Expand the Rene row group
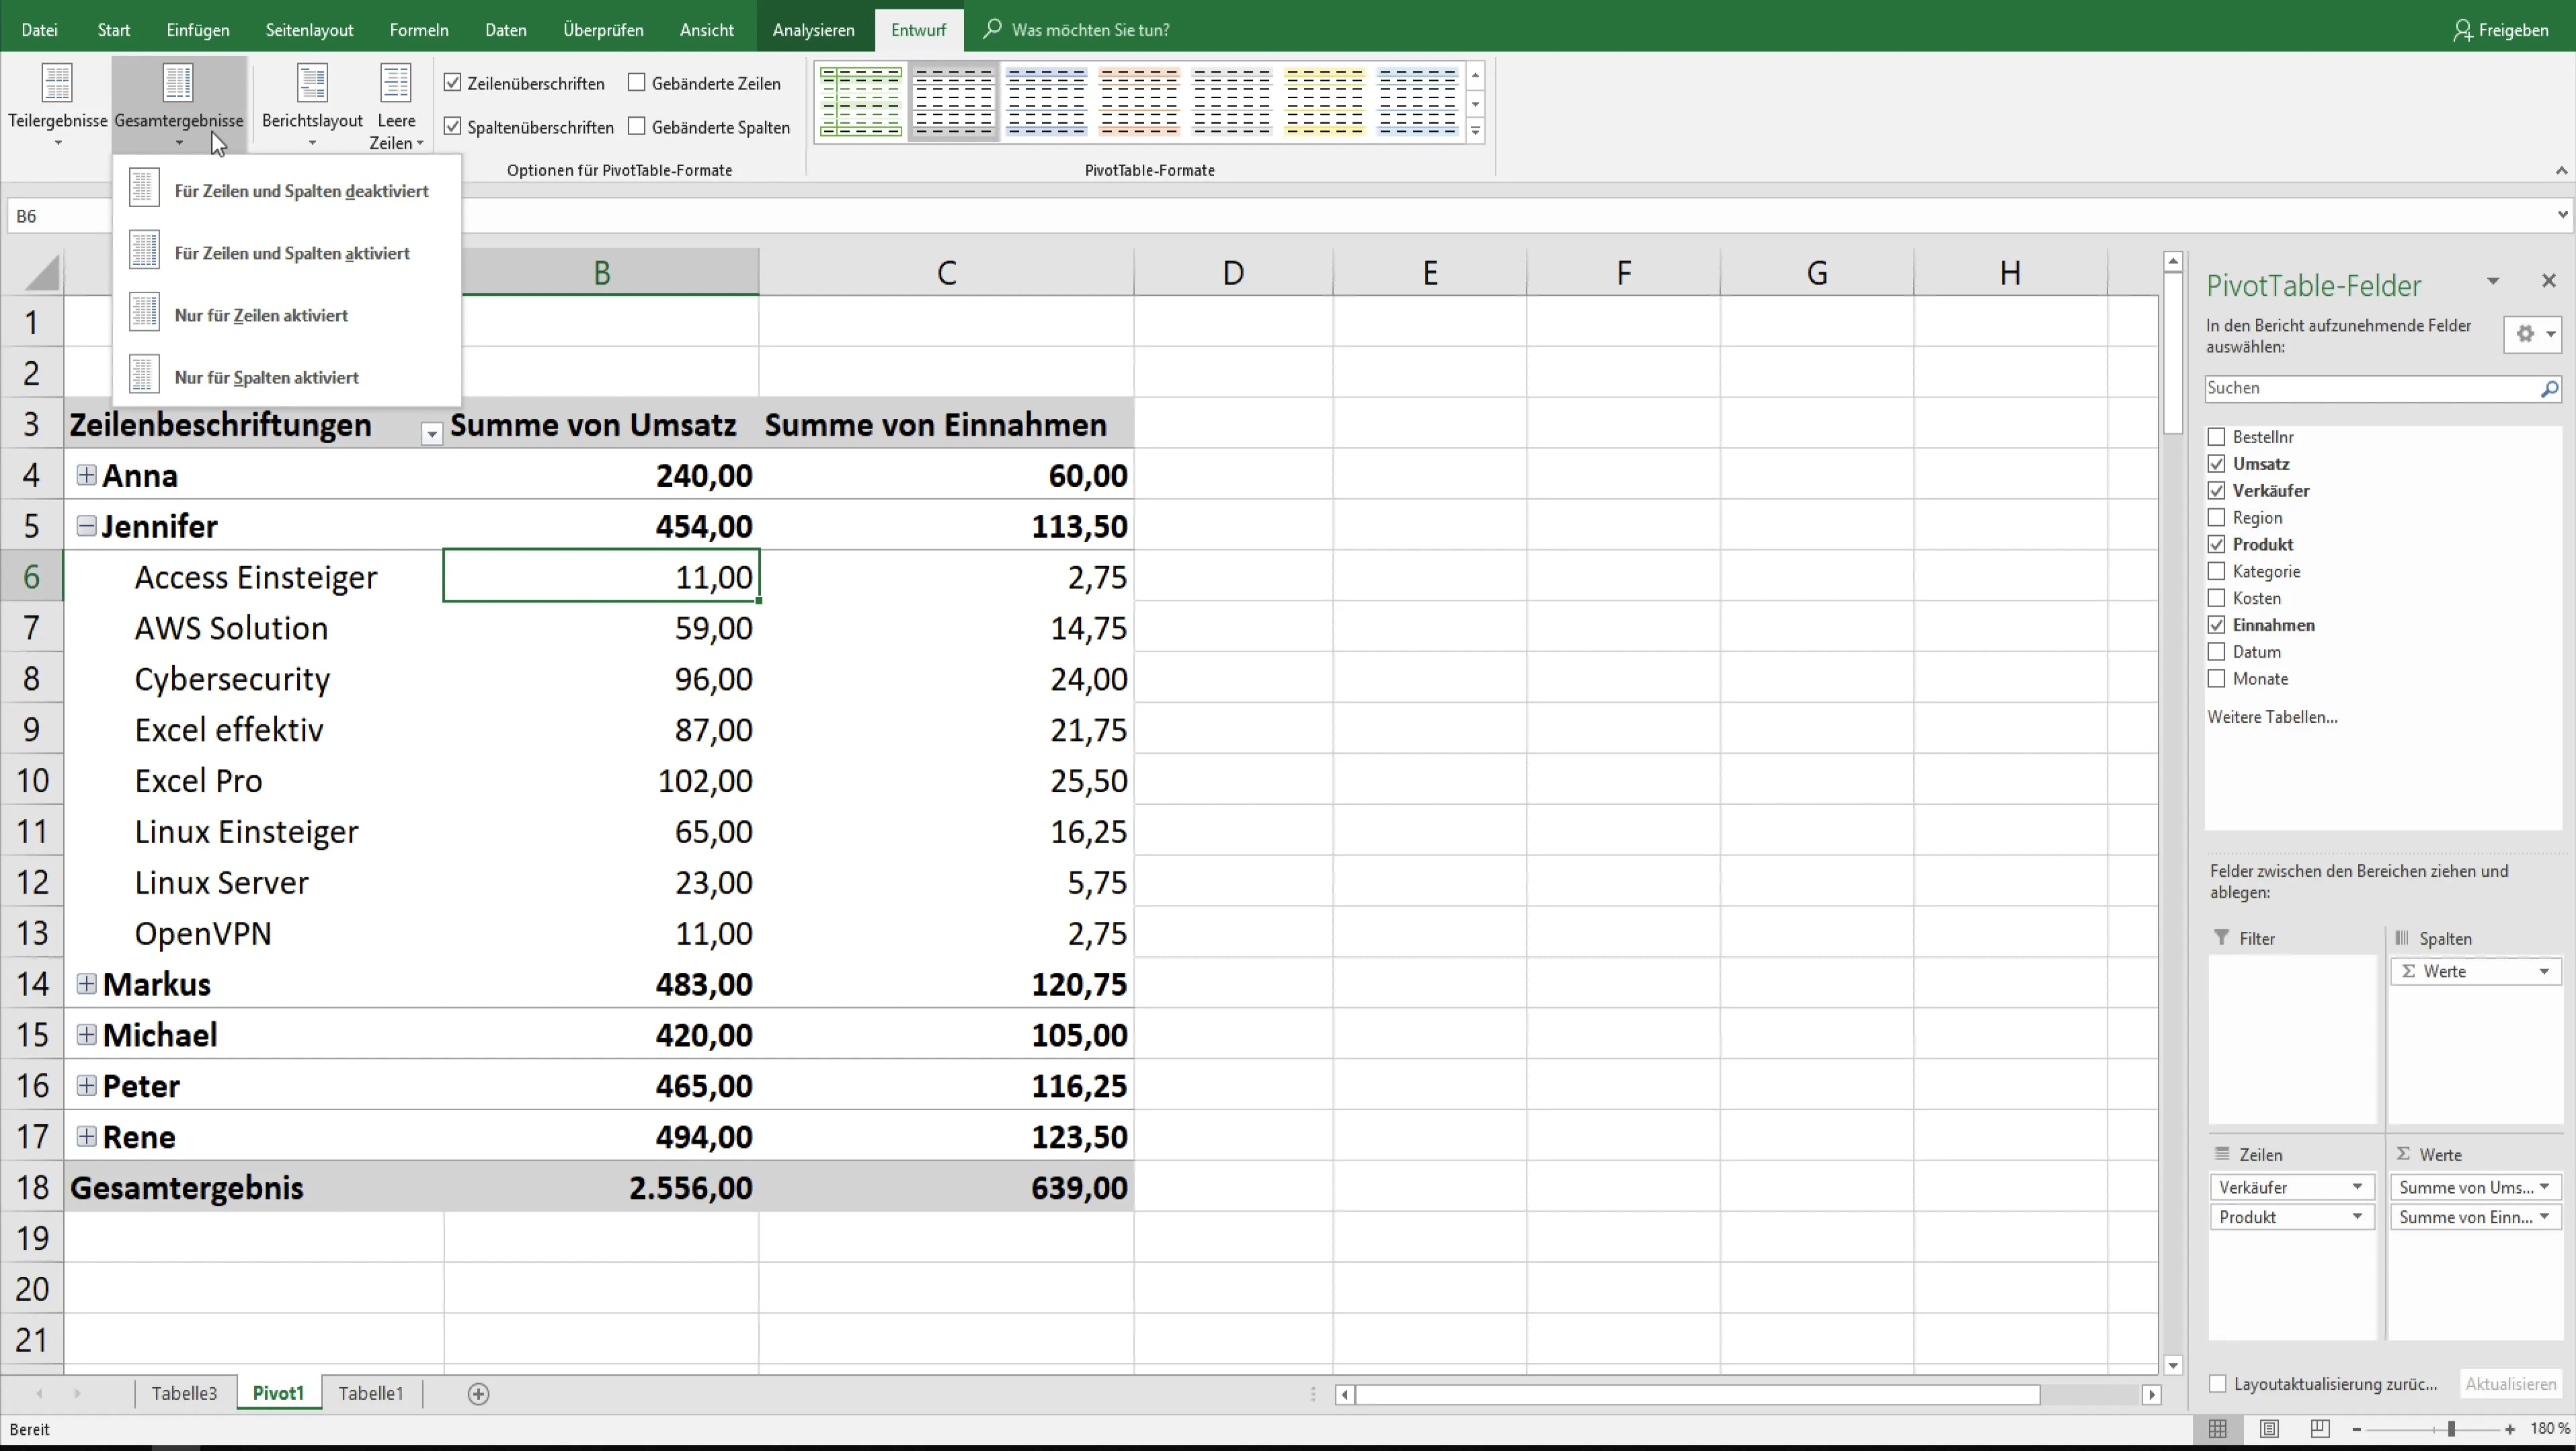This screenshot has width=2576, height=1451. [x=86, y=1137]
